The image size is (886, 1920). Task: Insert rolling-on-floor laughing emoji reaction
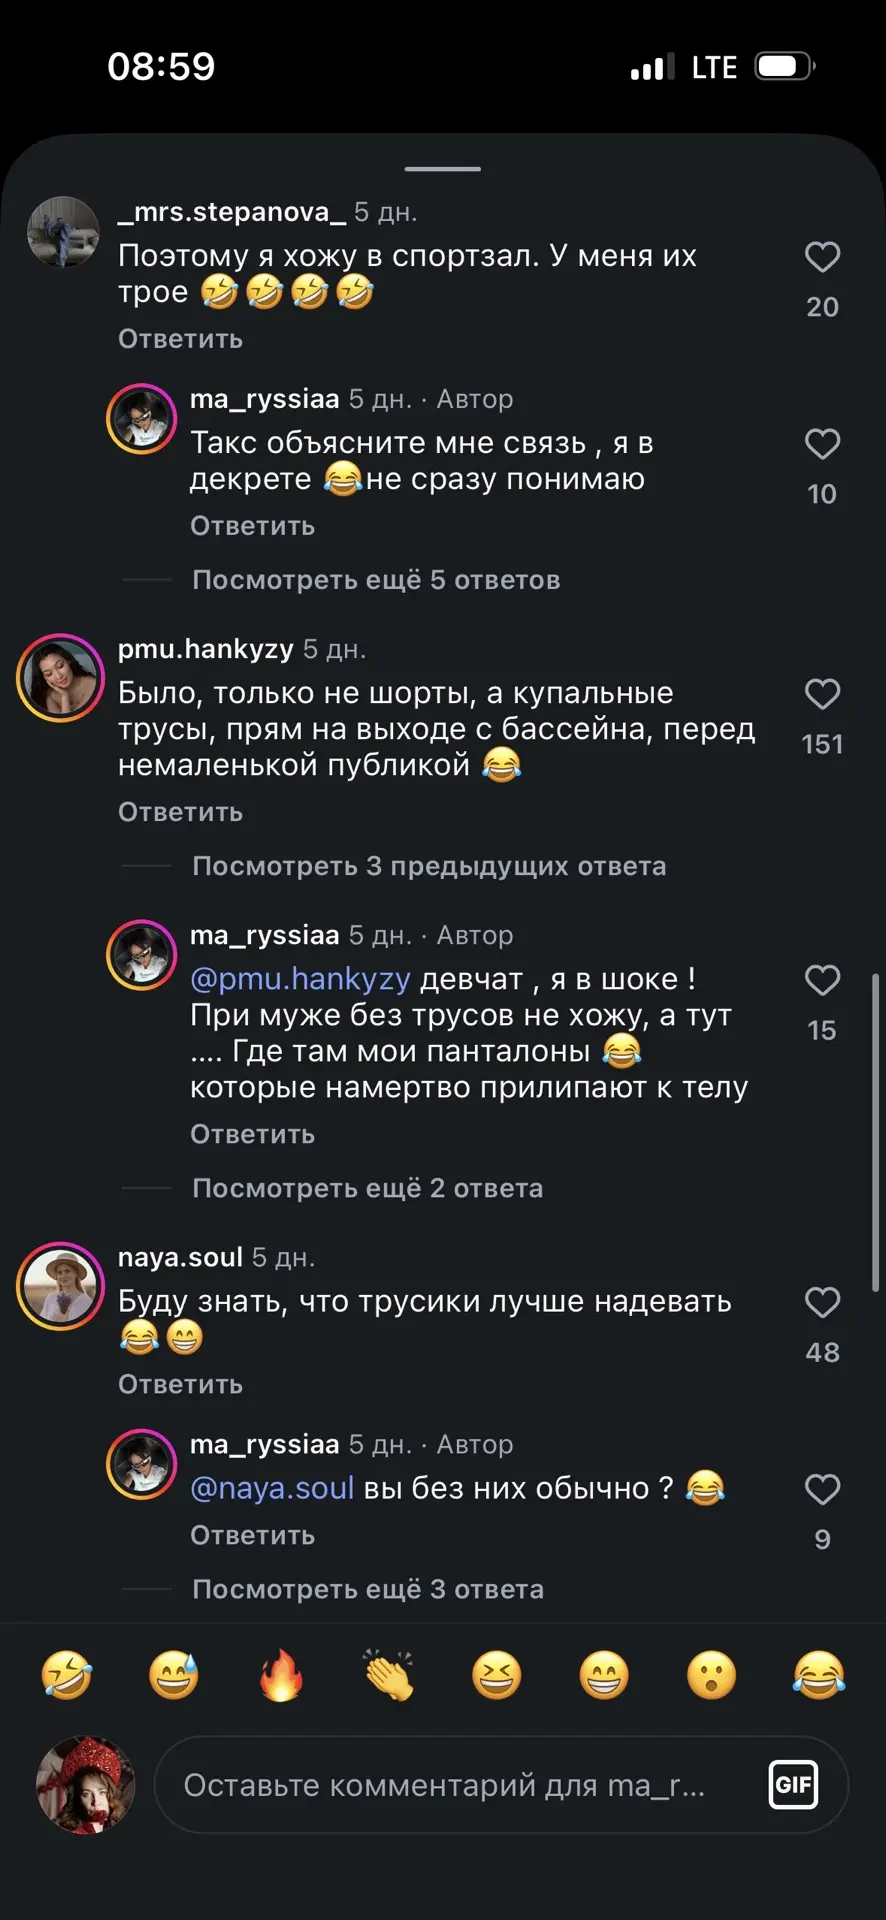[66, 1675]
